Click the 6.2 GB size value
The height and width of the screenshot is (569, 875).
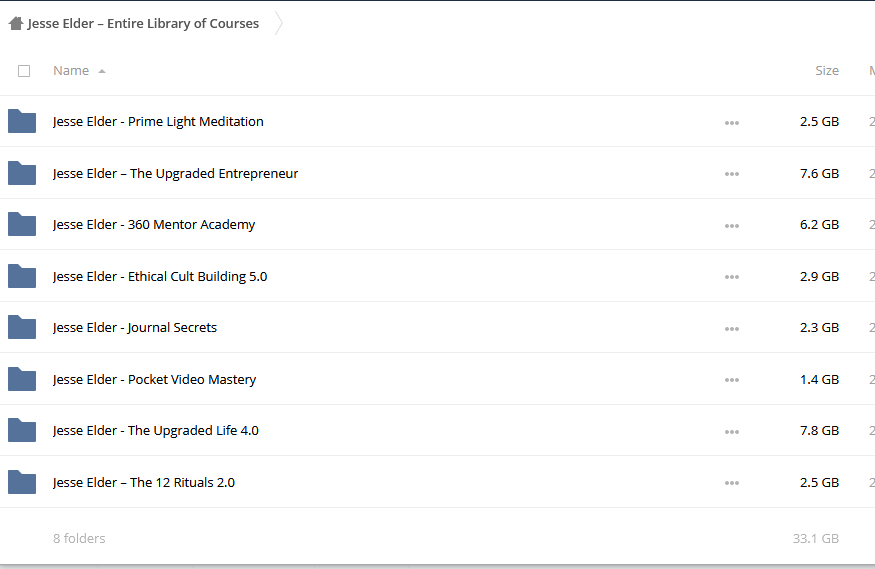tap(819, 225)
